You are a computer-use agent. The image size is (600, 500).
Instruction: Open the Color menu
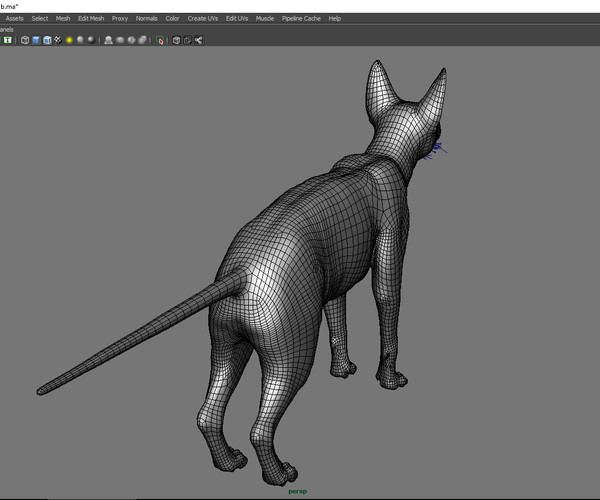pos(172,18)
